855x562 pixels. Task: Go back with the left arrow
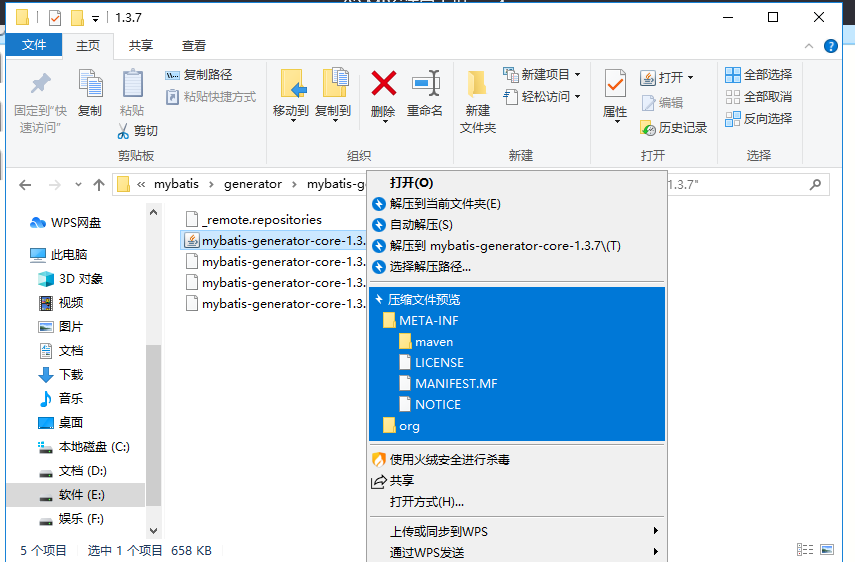25,185
